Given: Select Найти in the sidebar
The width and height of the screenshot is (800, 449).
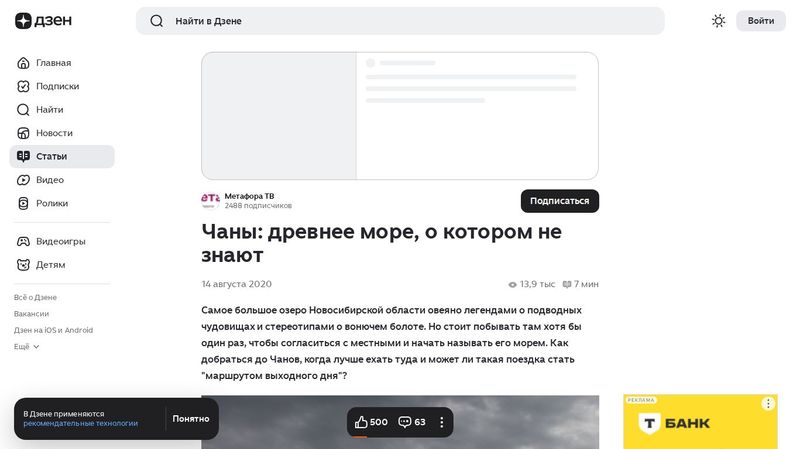Looking at the screenshot, I should pos(49,110).
